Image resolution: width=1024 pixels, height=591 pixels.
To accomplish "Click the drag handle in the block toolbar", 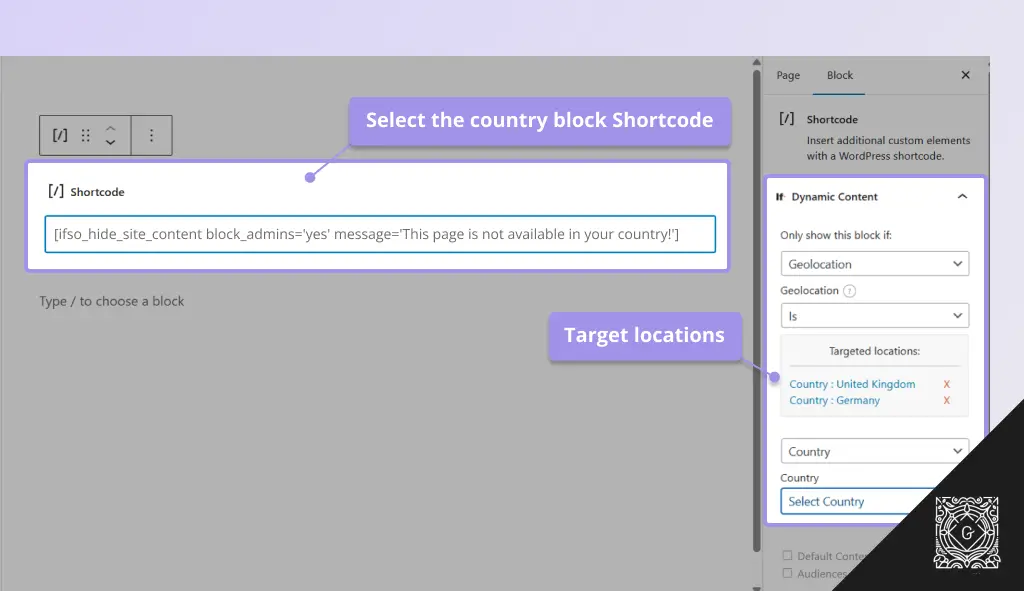I will tap(84, 134).
